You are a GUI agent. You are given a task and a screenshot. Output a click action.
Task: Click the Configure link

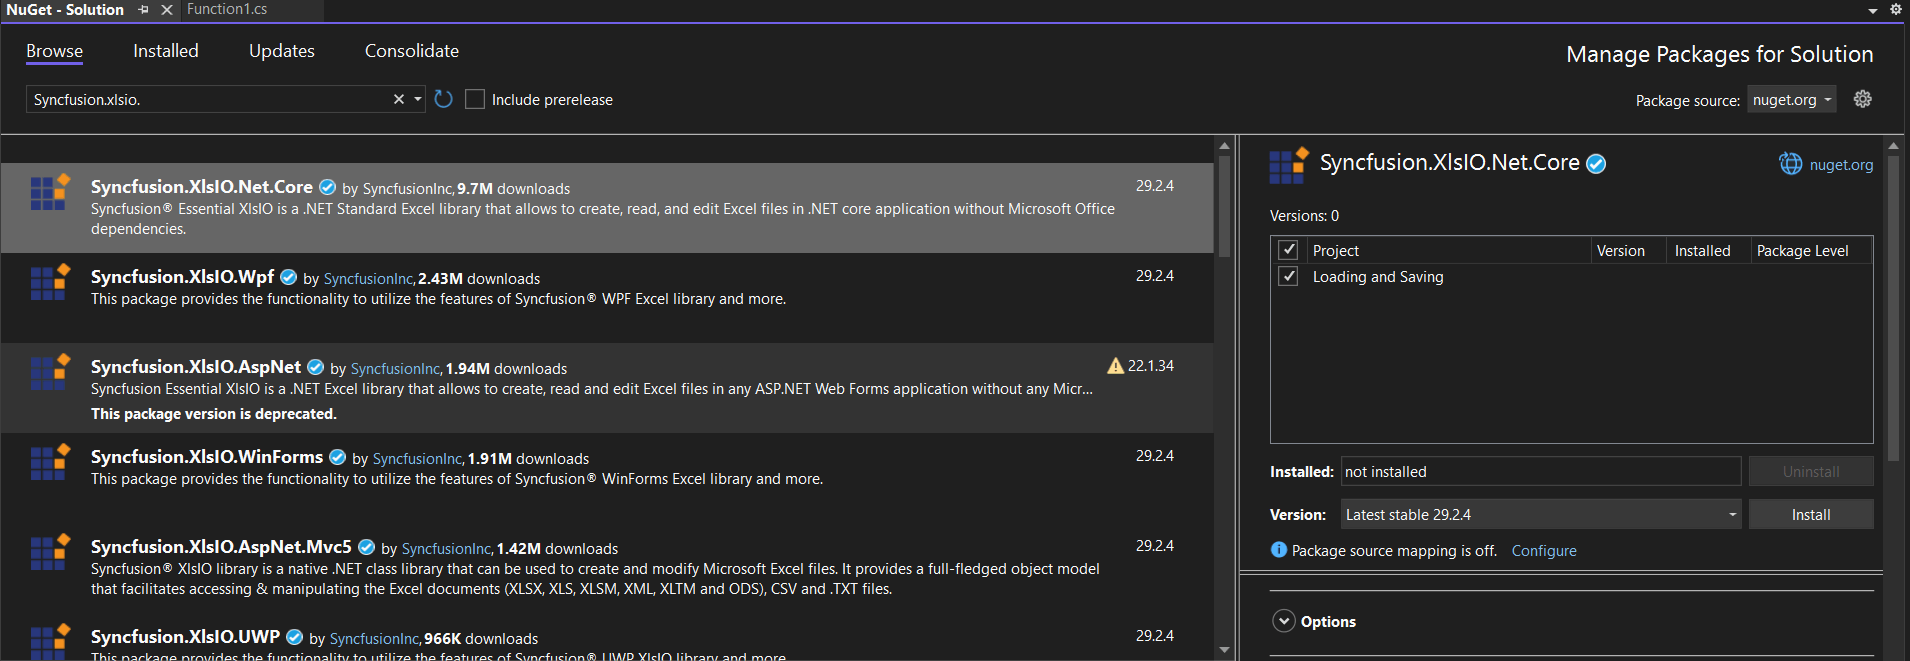[x=1544, y=551]
